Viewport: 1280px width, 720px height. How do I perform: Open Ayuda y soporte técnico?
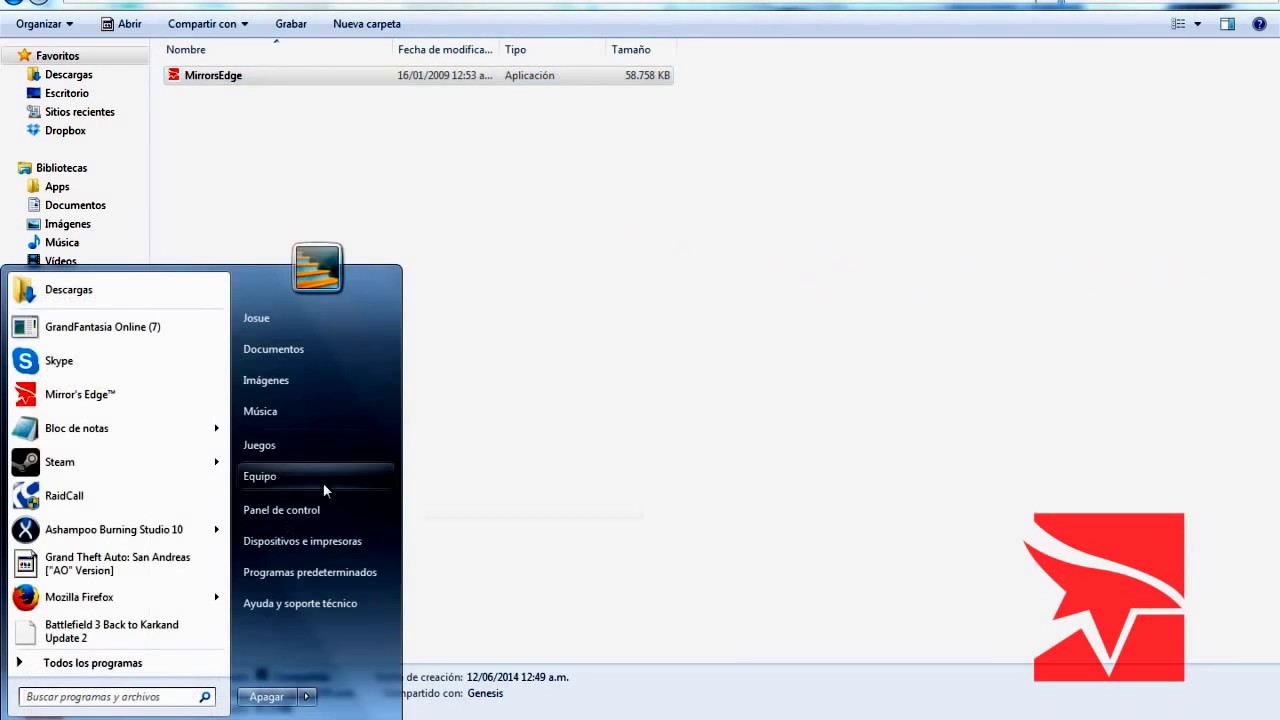300,603
